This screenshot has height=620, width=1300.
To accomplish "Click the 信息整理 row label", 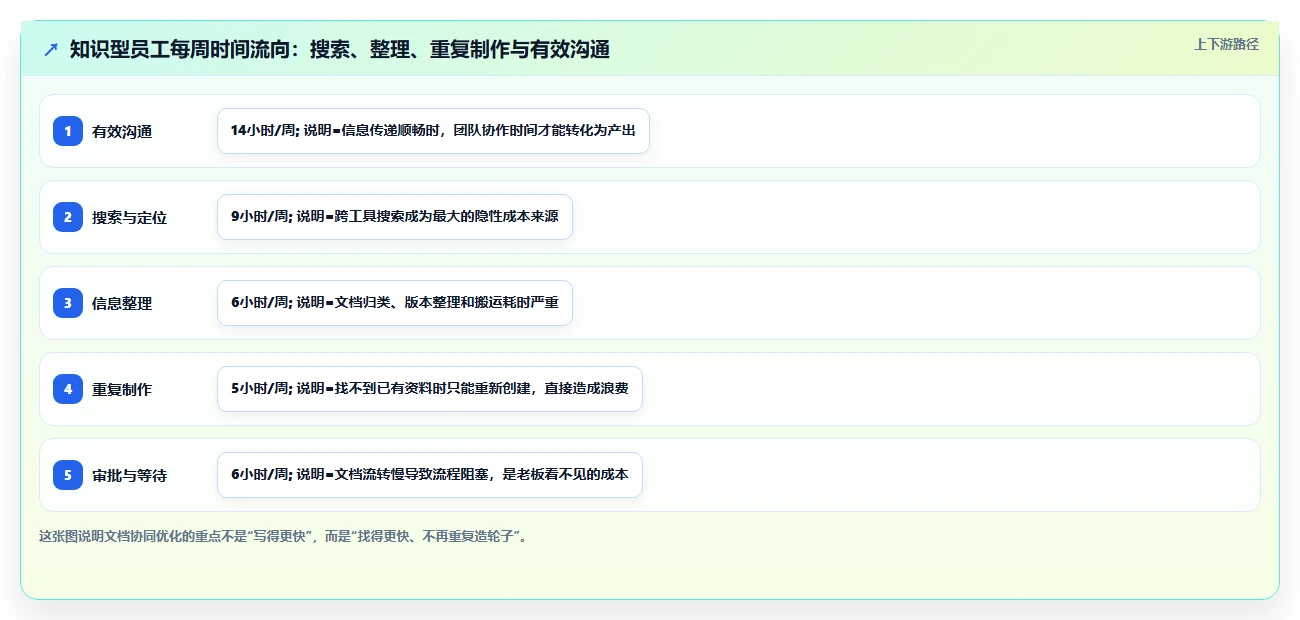I will coord(122,303).
